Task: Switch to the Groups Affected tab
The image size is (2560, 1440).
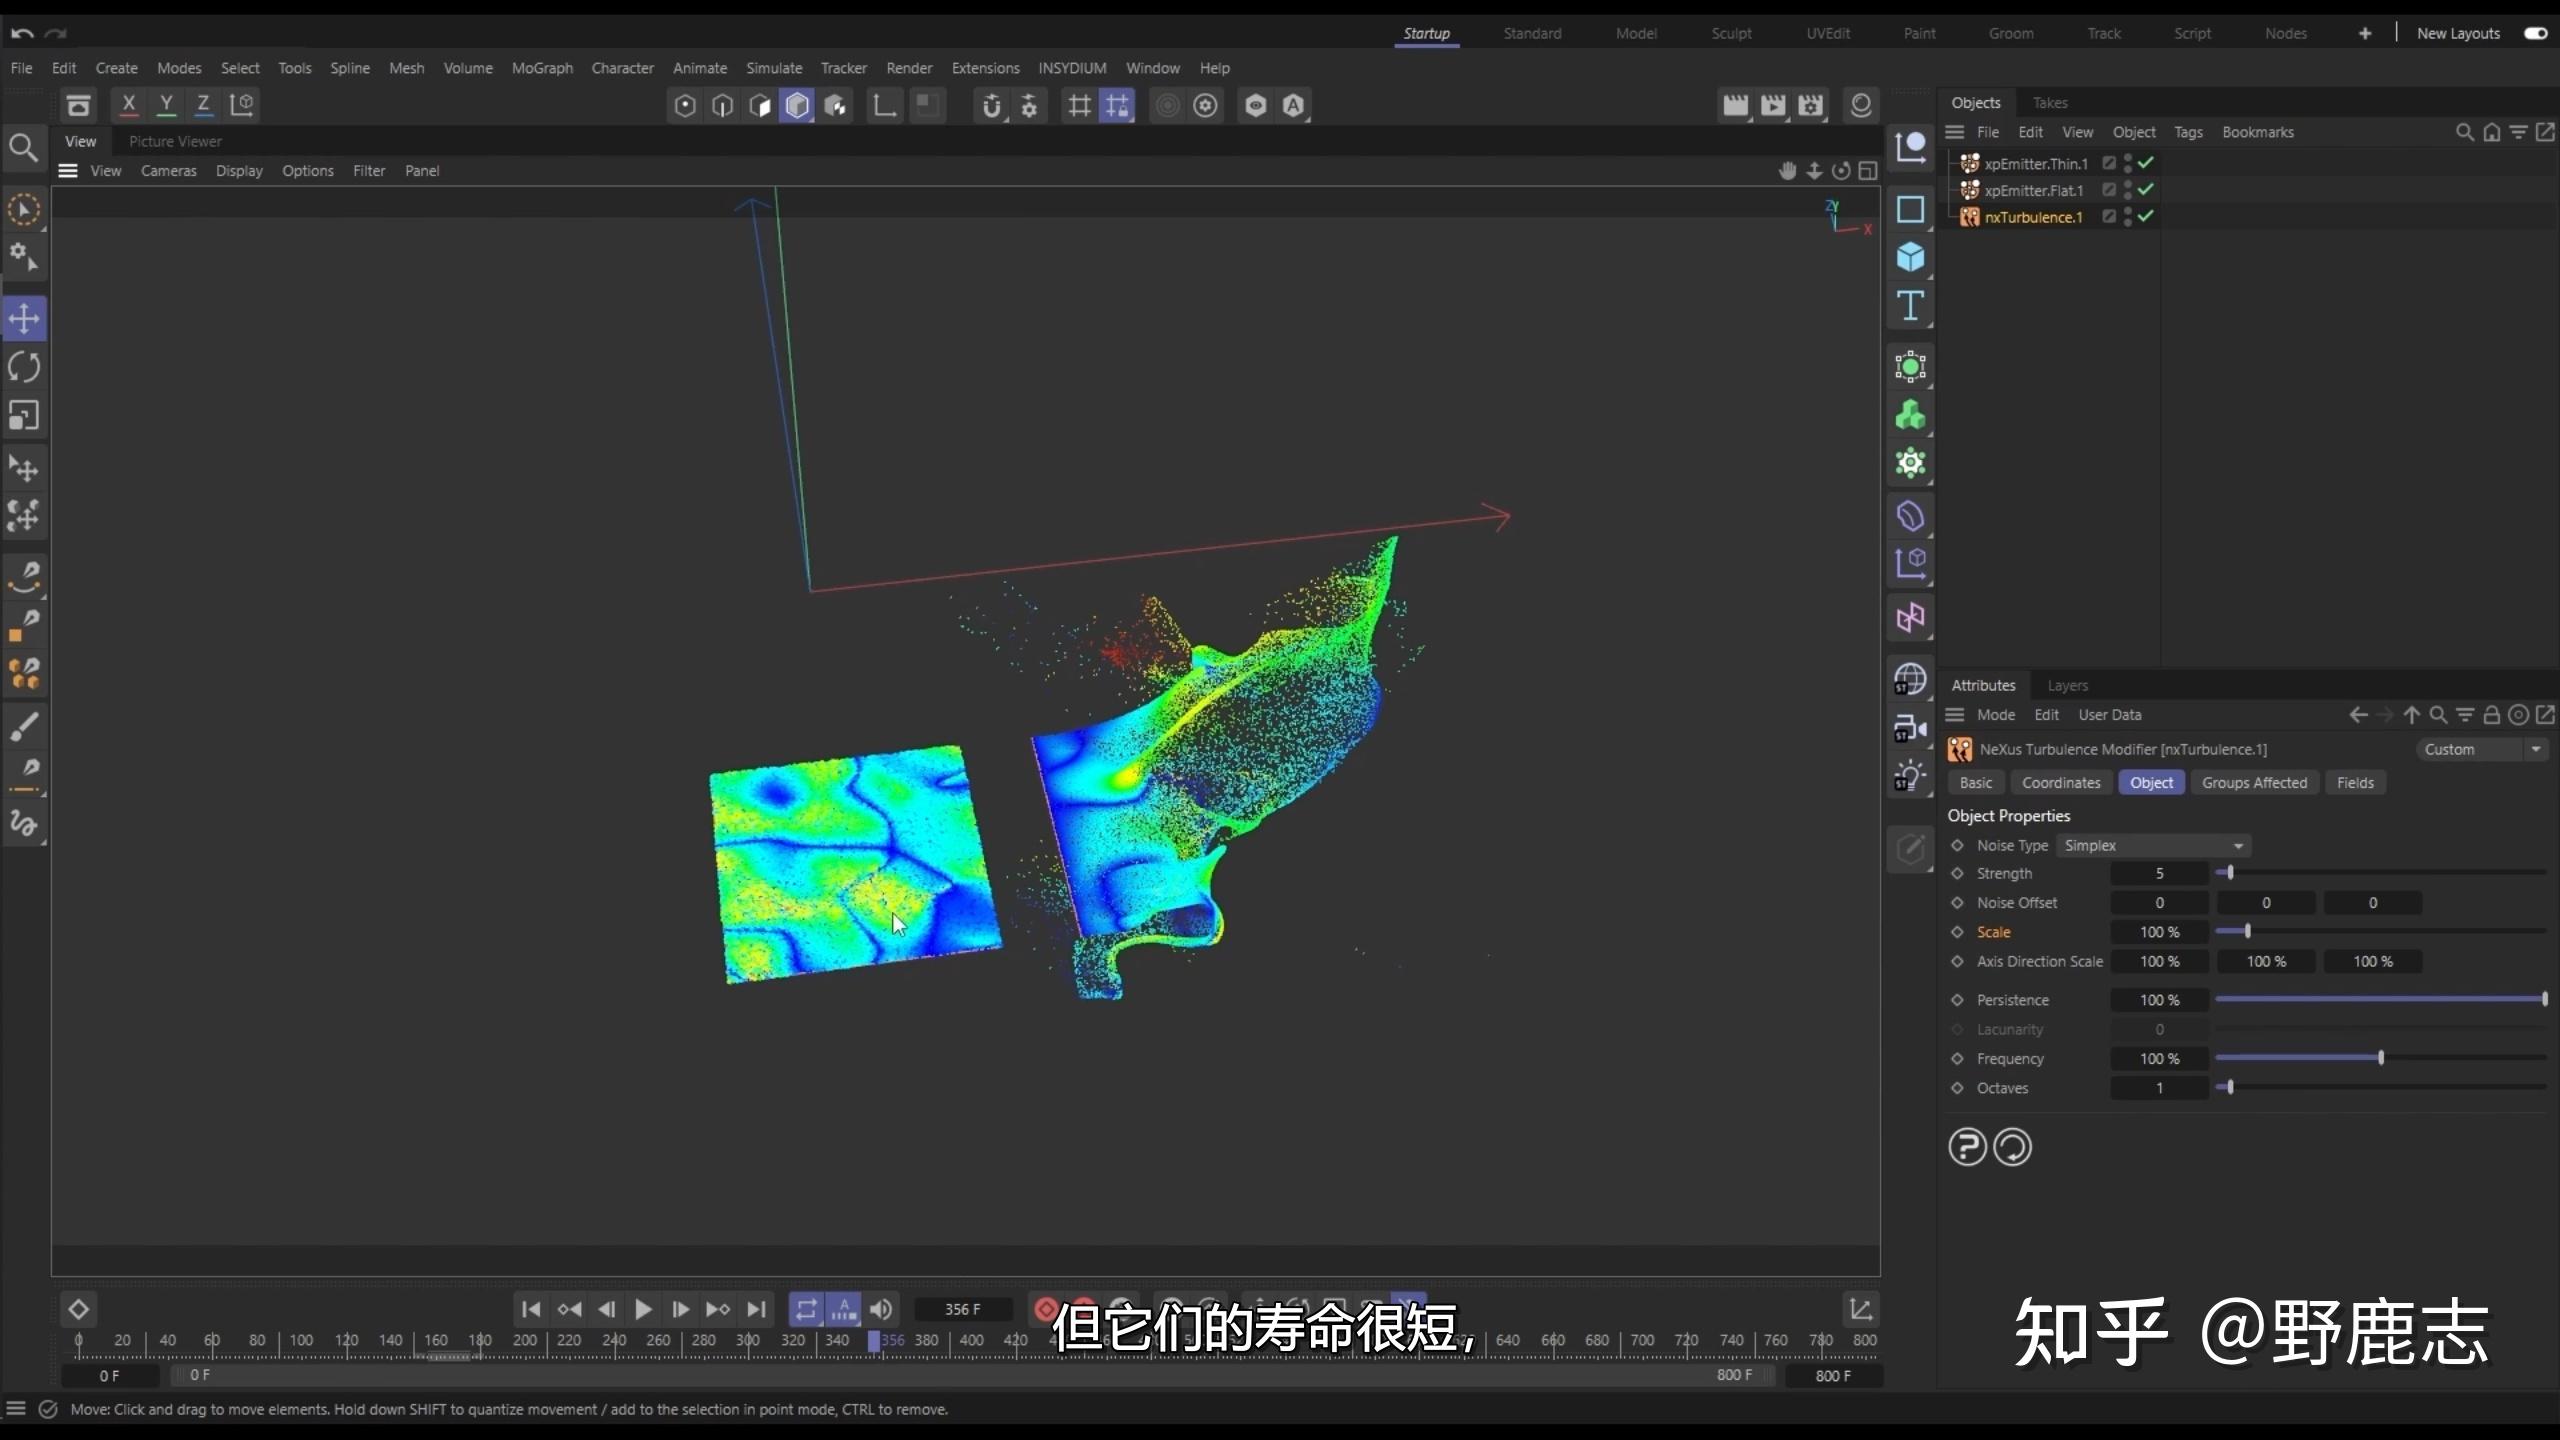Action: coord(2254,783)
